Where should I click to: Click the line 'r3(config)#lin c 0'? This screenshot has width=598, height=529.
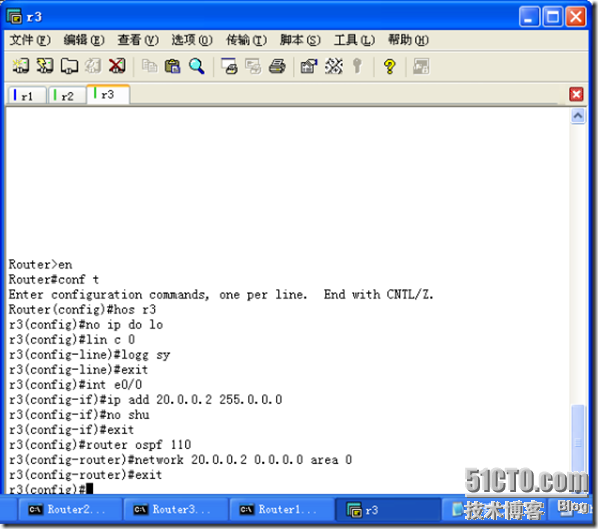(x=72, y=339)
